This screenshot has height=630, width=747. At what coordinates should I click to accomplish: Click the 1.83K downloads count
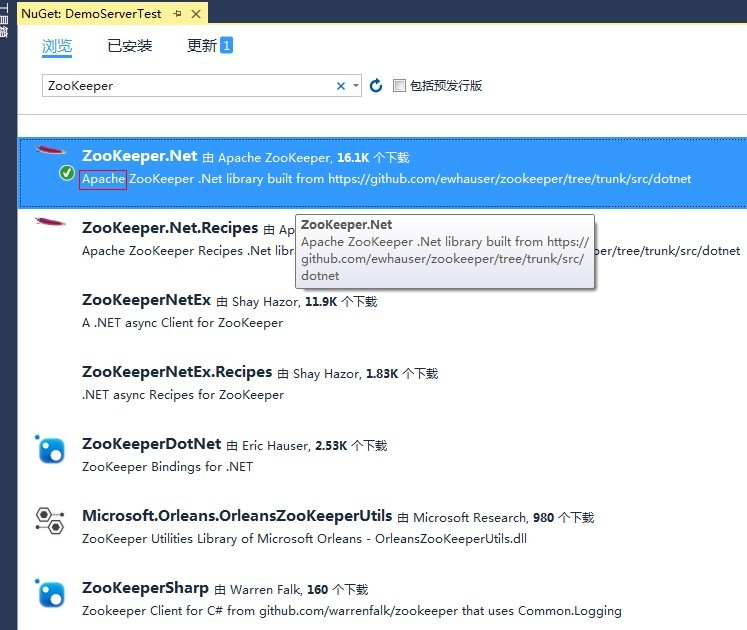tap(382, 374)
